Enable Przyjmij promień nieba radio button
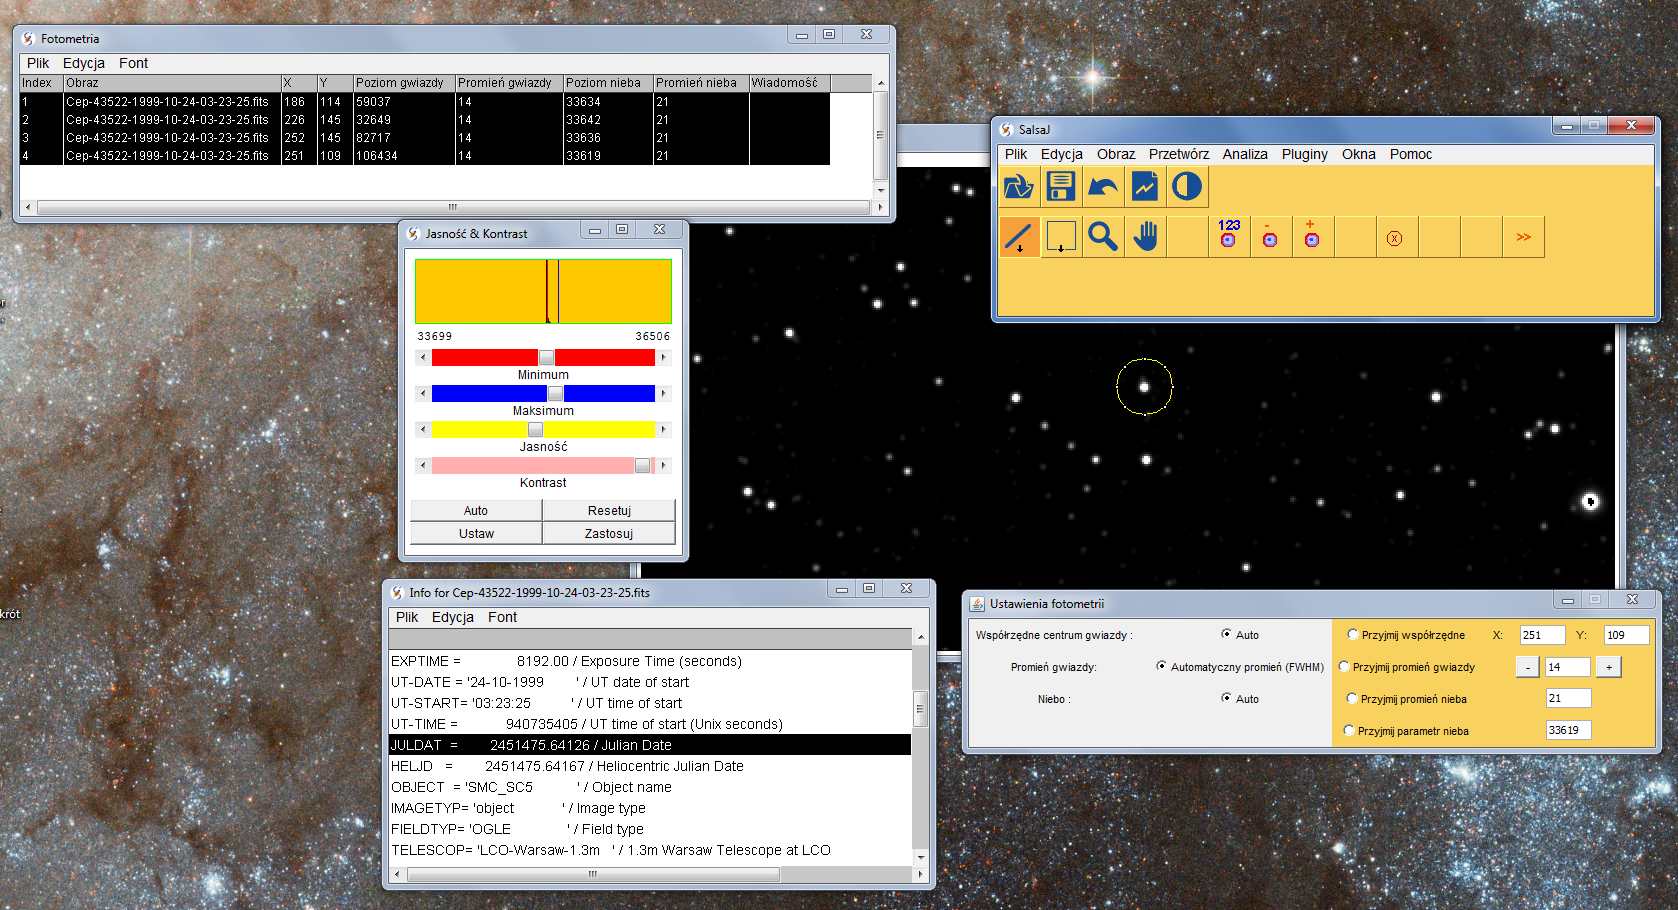 (x=1352, y=698)
